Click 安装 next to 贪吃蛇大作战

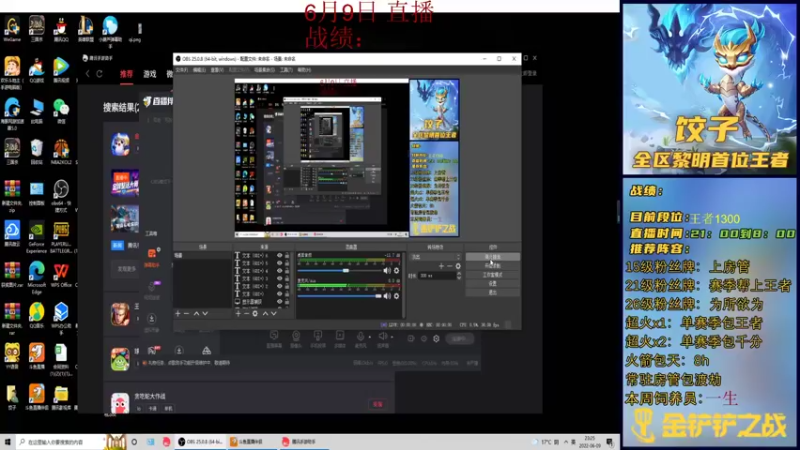[378, 404]
